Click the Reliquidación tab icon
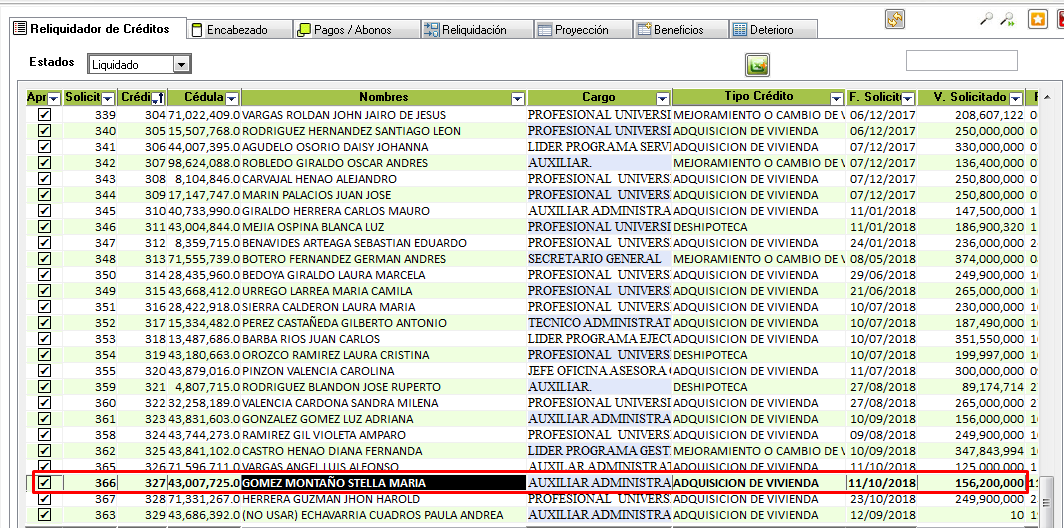The image size is (1064, 528). coord(432,30)
